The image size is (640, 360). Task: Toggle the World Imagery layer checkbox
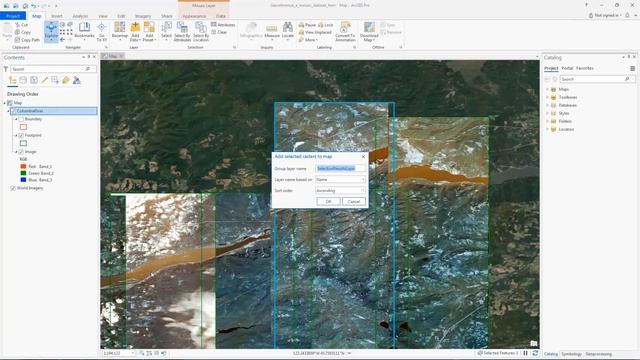(13, 188)
